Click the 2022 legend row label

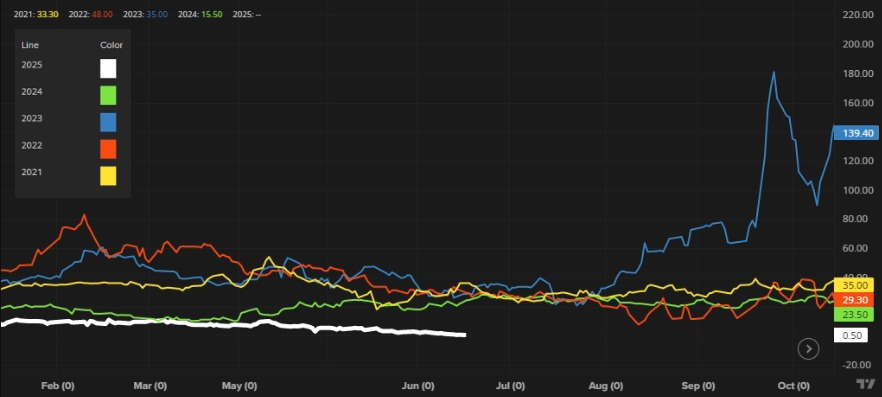point(32,146)
